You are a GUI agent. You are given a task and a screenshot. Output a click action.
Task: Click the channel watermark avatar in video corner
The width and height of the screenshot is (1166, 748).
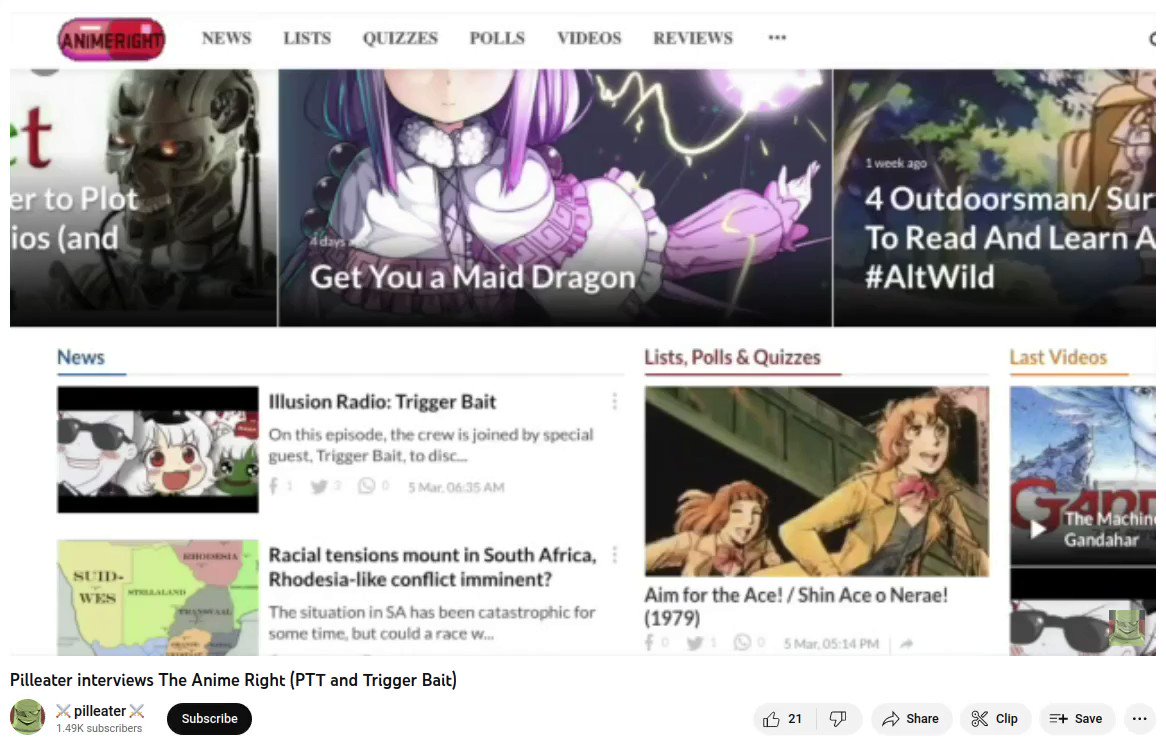(1126, 628)
